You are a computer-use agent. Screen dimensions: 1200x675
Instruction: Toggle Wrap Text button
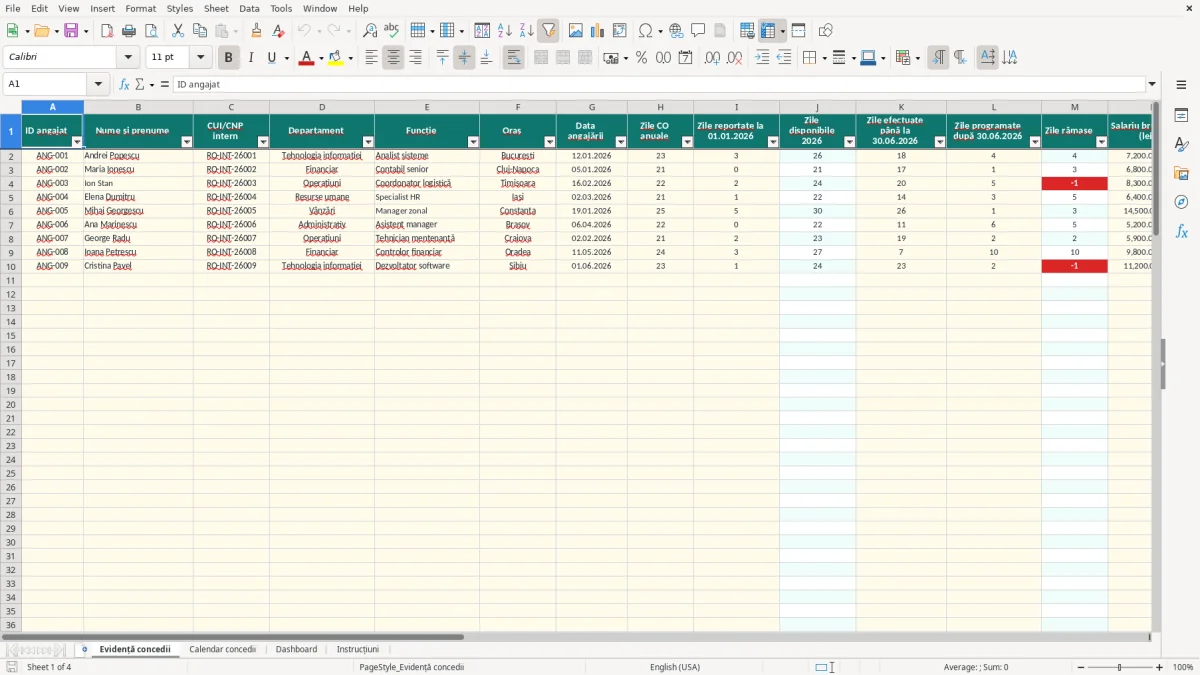(514, 58)
